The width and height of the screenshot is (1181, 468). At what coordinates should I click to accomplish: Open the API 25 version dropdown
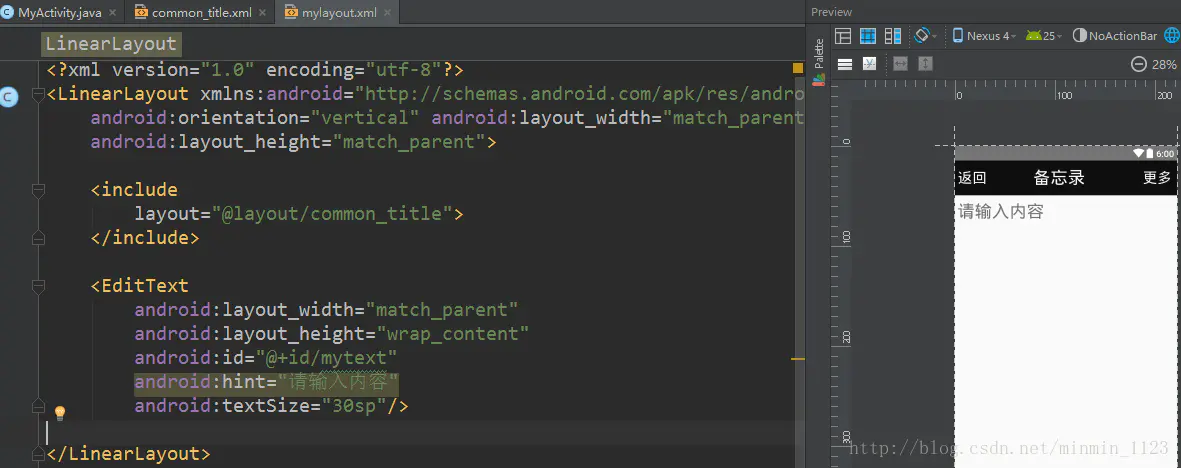point(1043,35)
